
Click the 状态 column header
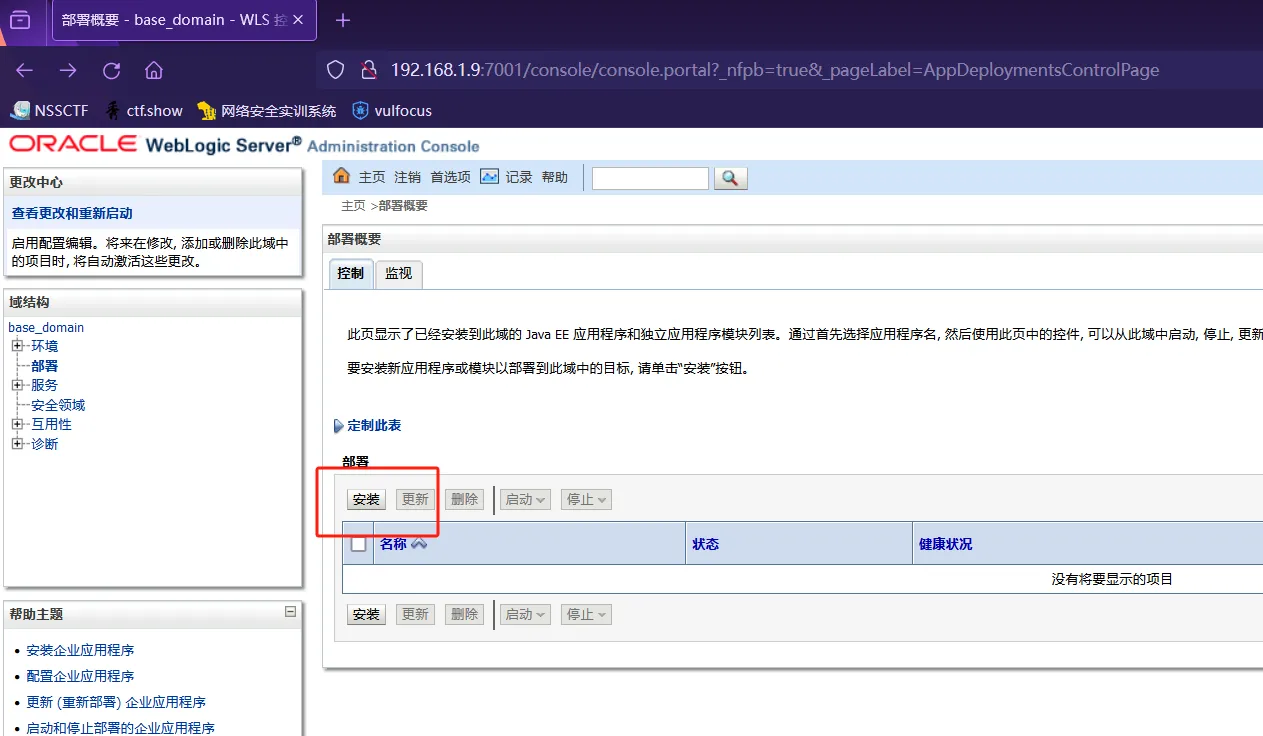[706, 544]
